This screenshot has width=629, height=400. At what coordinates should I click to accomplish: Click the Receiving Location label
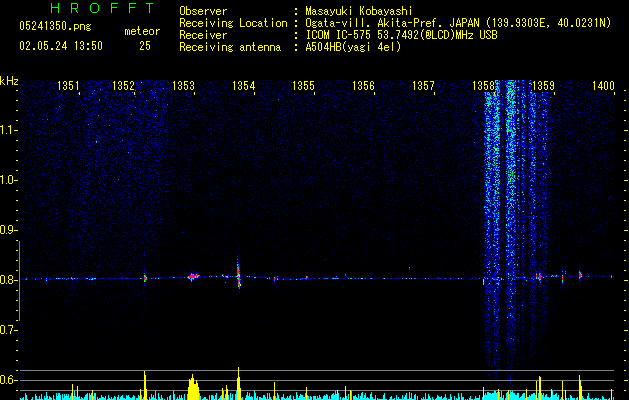[233, 23]
